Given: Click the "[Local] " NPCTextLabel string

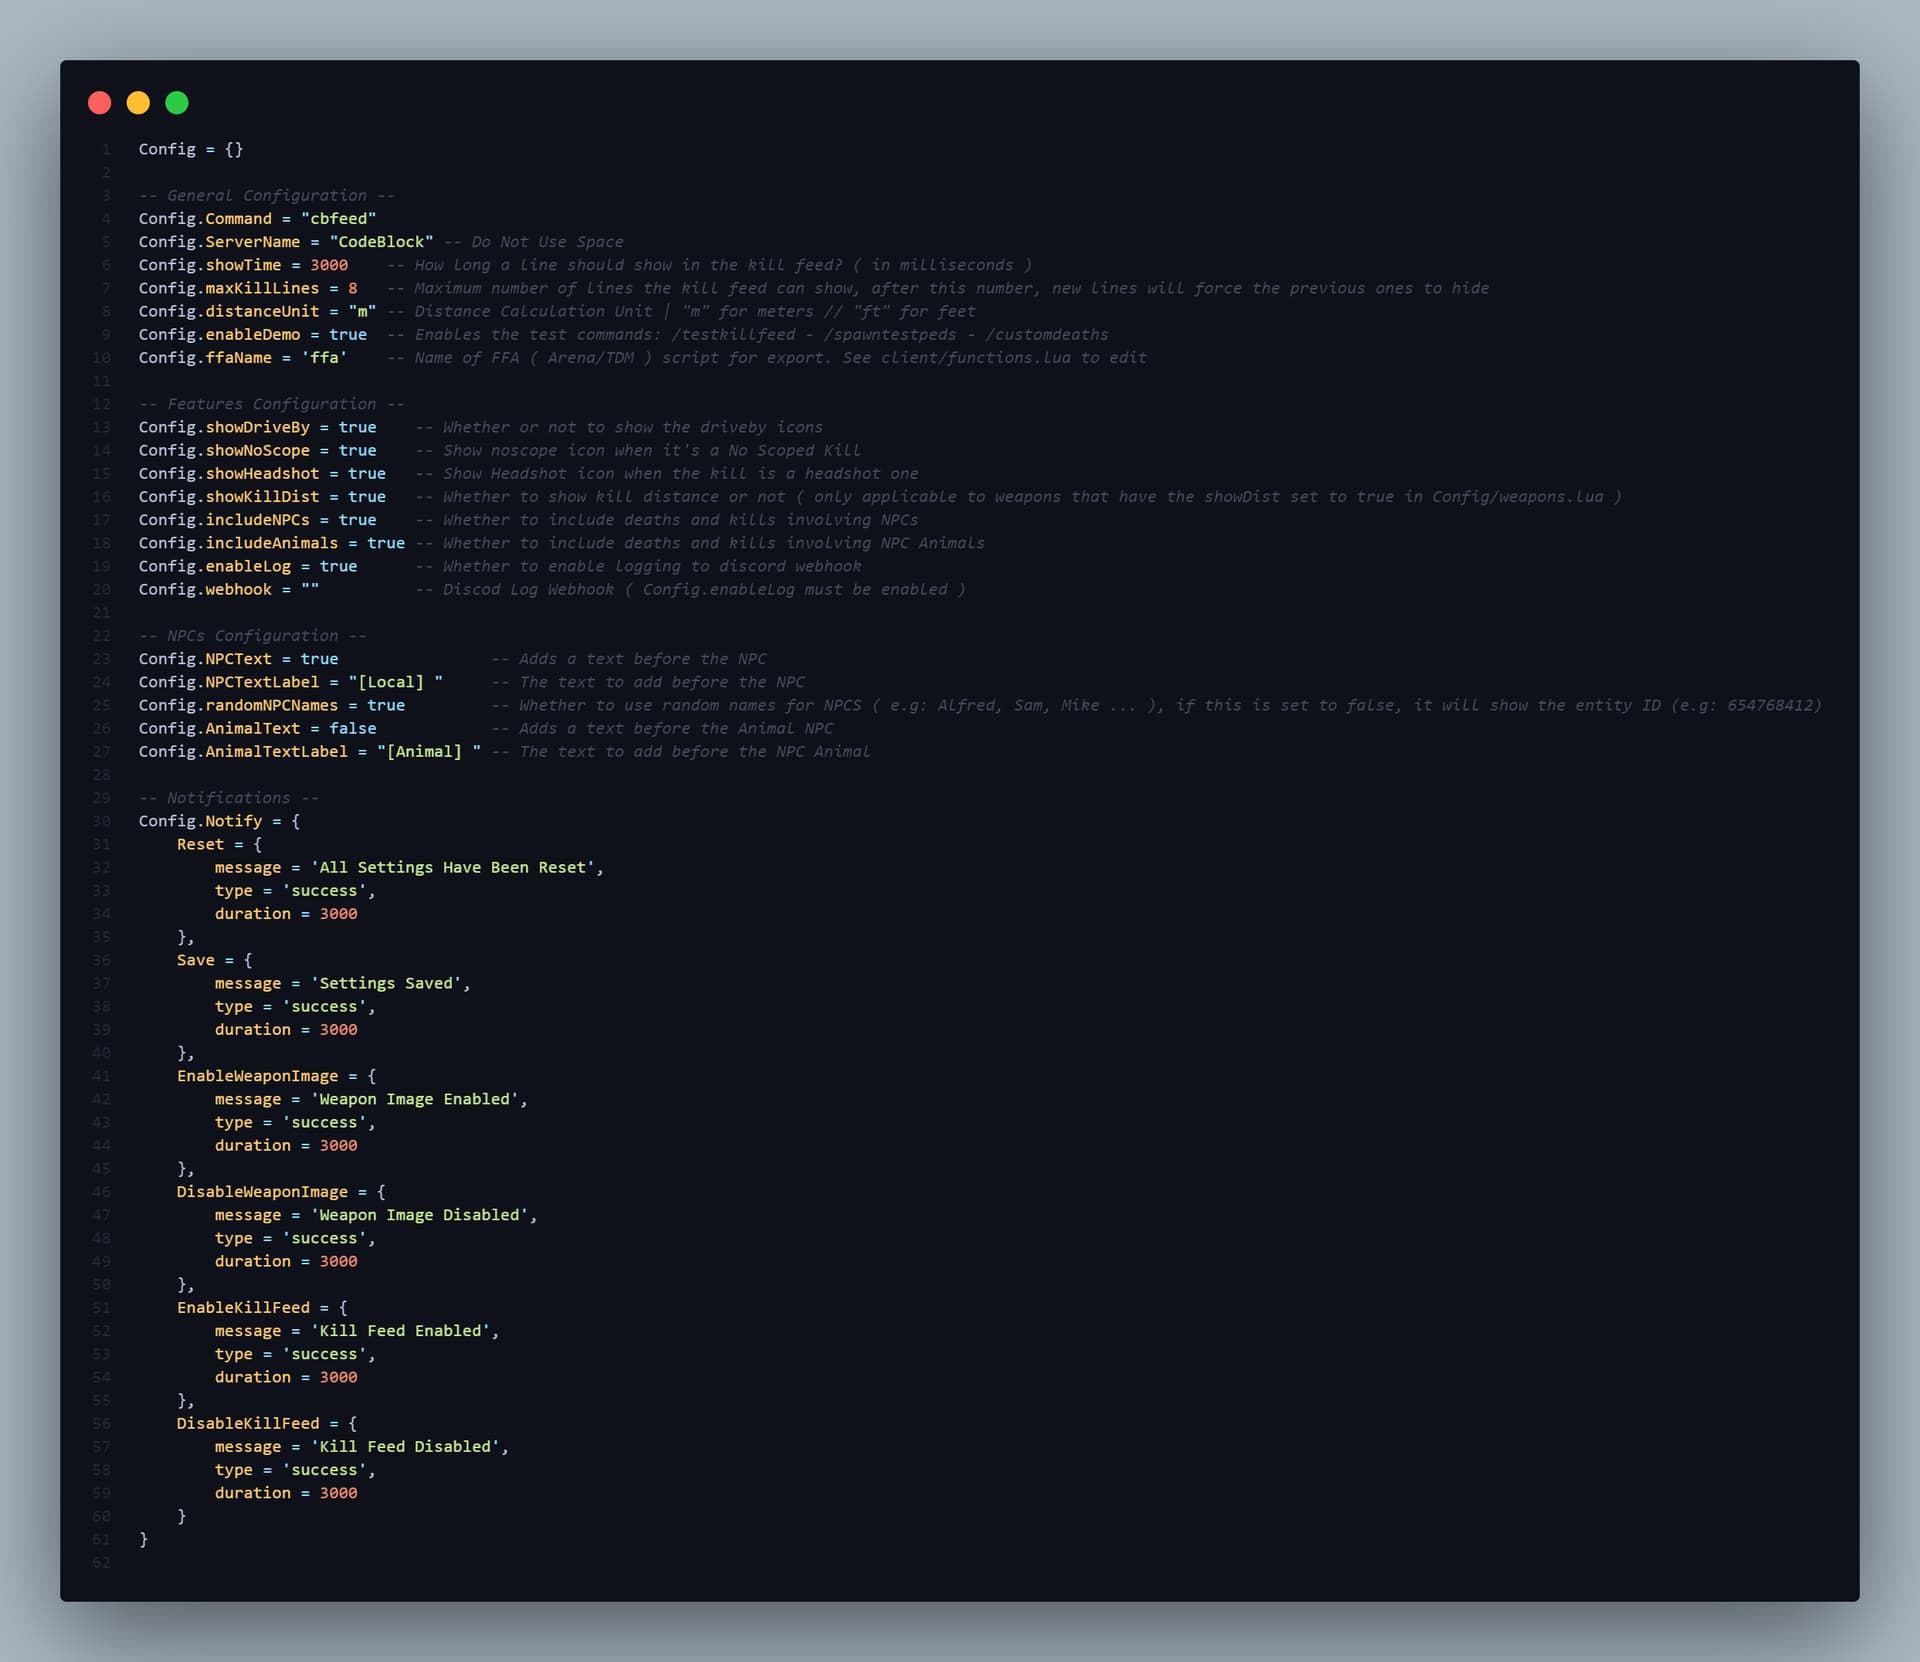Looking at the screenshot, I should (x=396, y=682).
